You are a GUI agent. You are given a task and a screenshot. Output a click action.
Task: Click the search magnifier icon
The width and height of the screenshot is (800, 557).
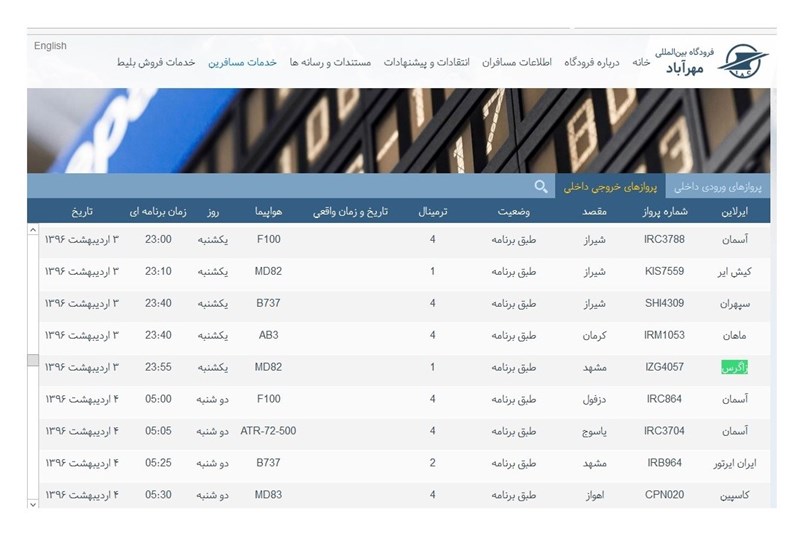point(541,187)
